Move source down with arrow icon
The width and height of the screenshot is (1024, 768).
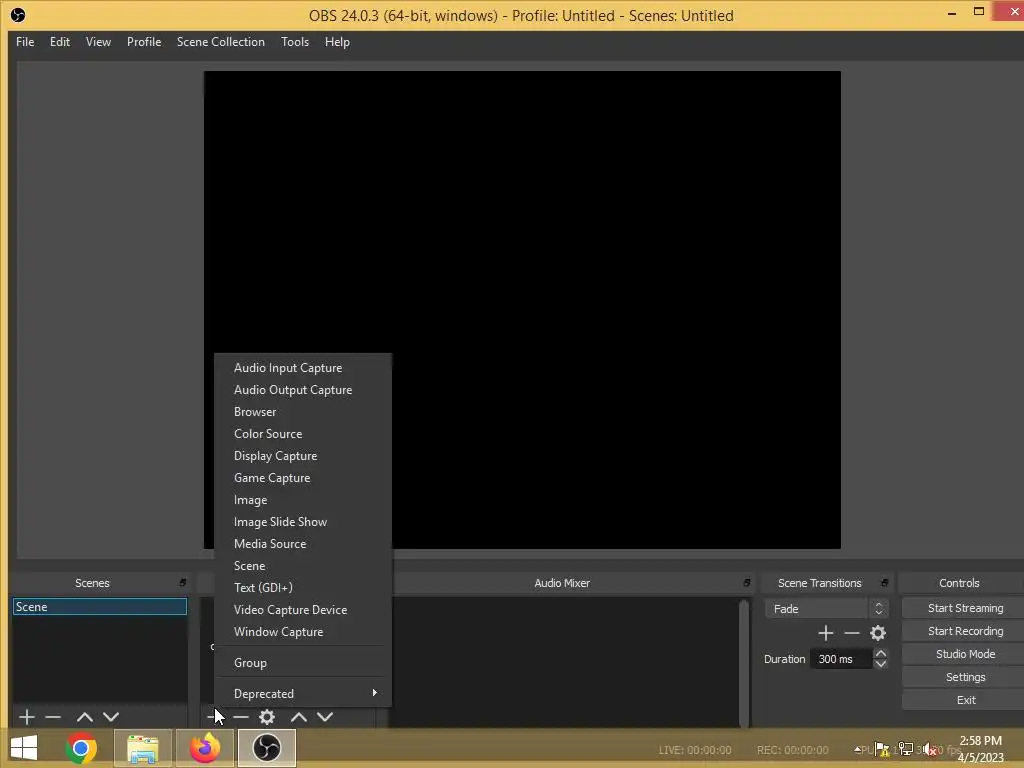(325, 717)
